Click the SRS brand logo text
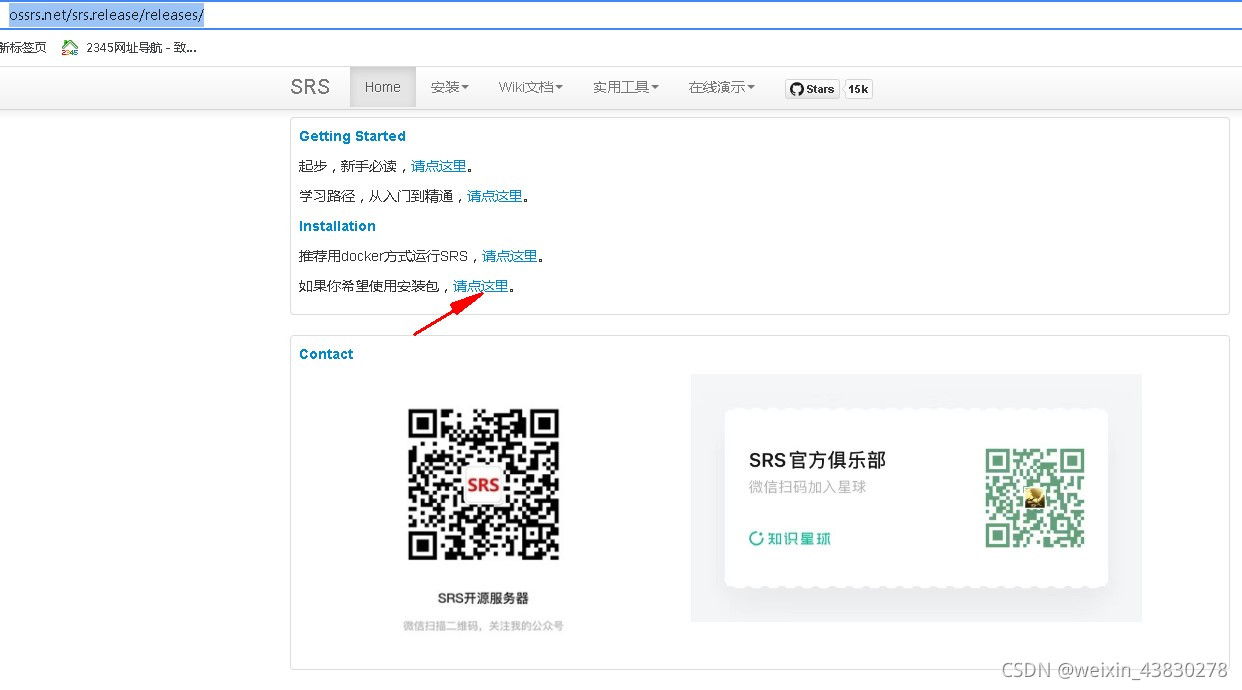This screenshot has height=690, width=1242. tap(310, 87)
